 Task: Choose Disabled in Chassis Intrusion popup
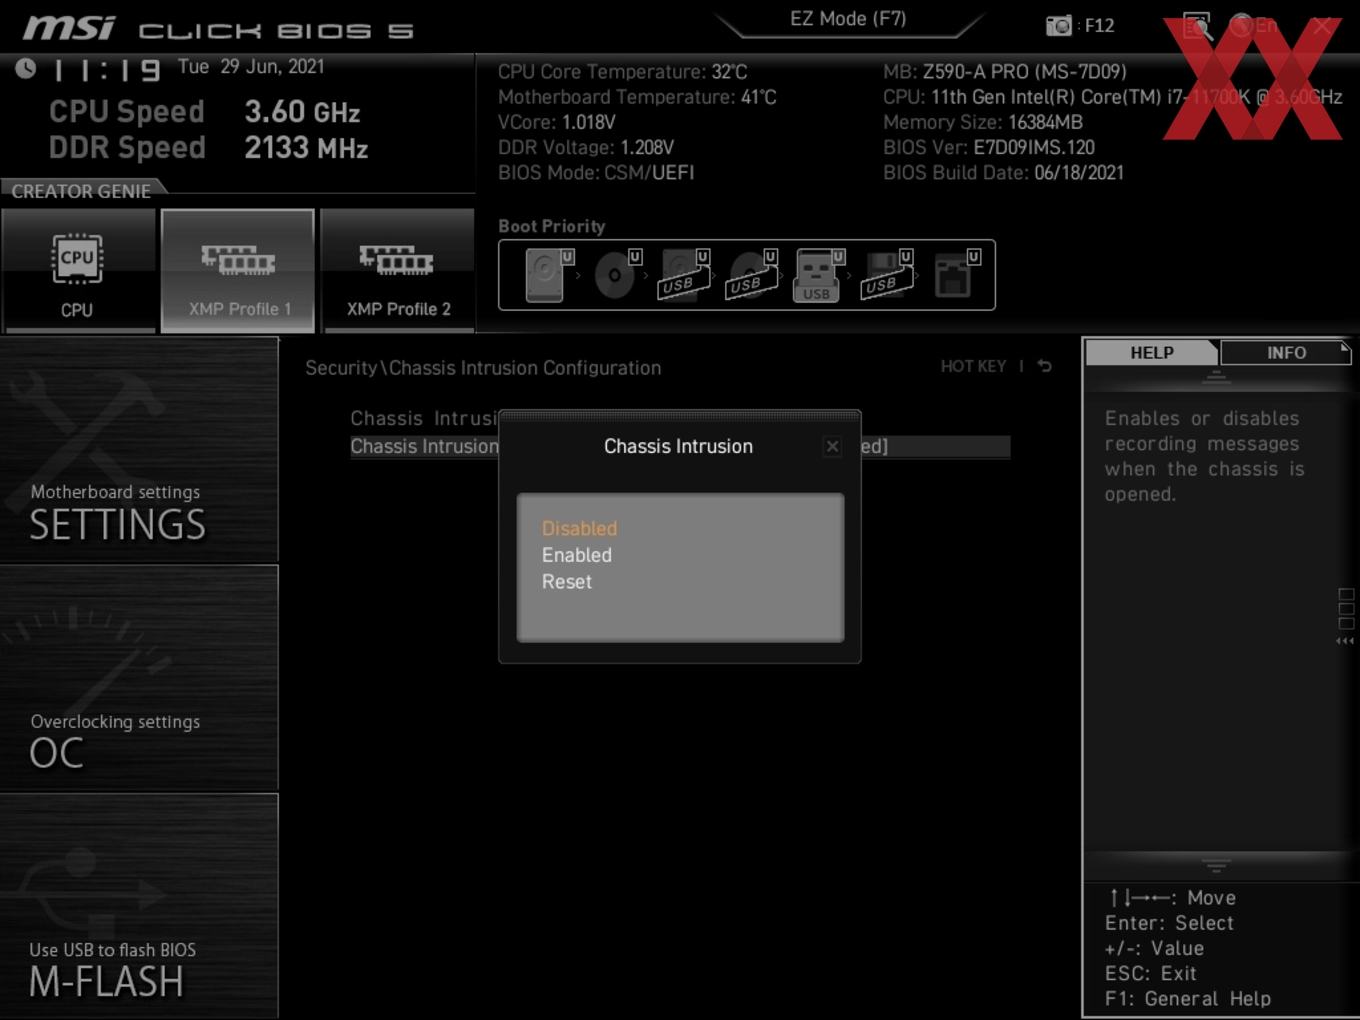coord(580,528)
